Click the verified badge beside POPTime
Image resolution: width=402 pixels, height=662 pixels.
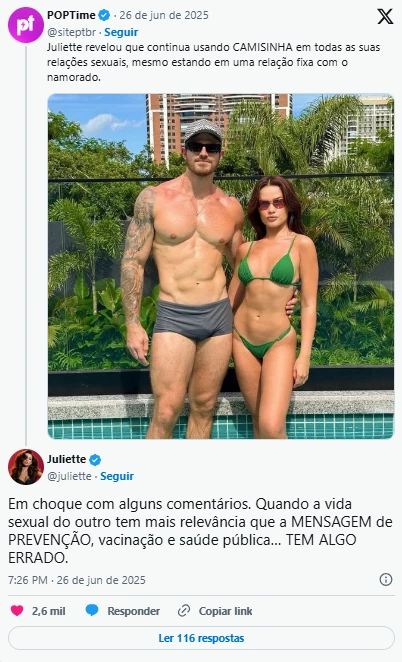coord(104,16)
